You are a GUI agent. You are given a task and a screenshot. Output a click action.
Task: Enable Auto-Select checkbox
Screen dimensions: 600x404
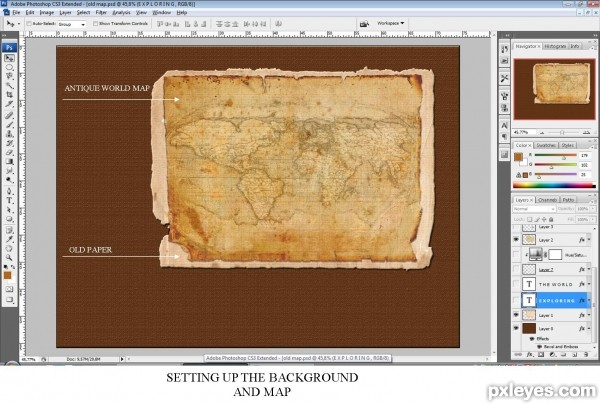29,24
